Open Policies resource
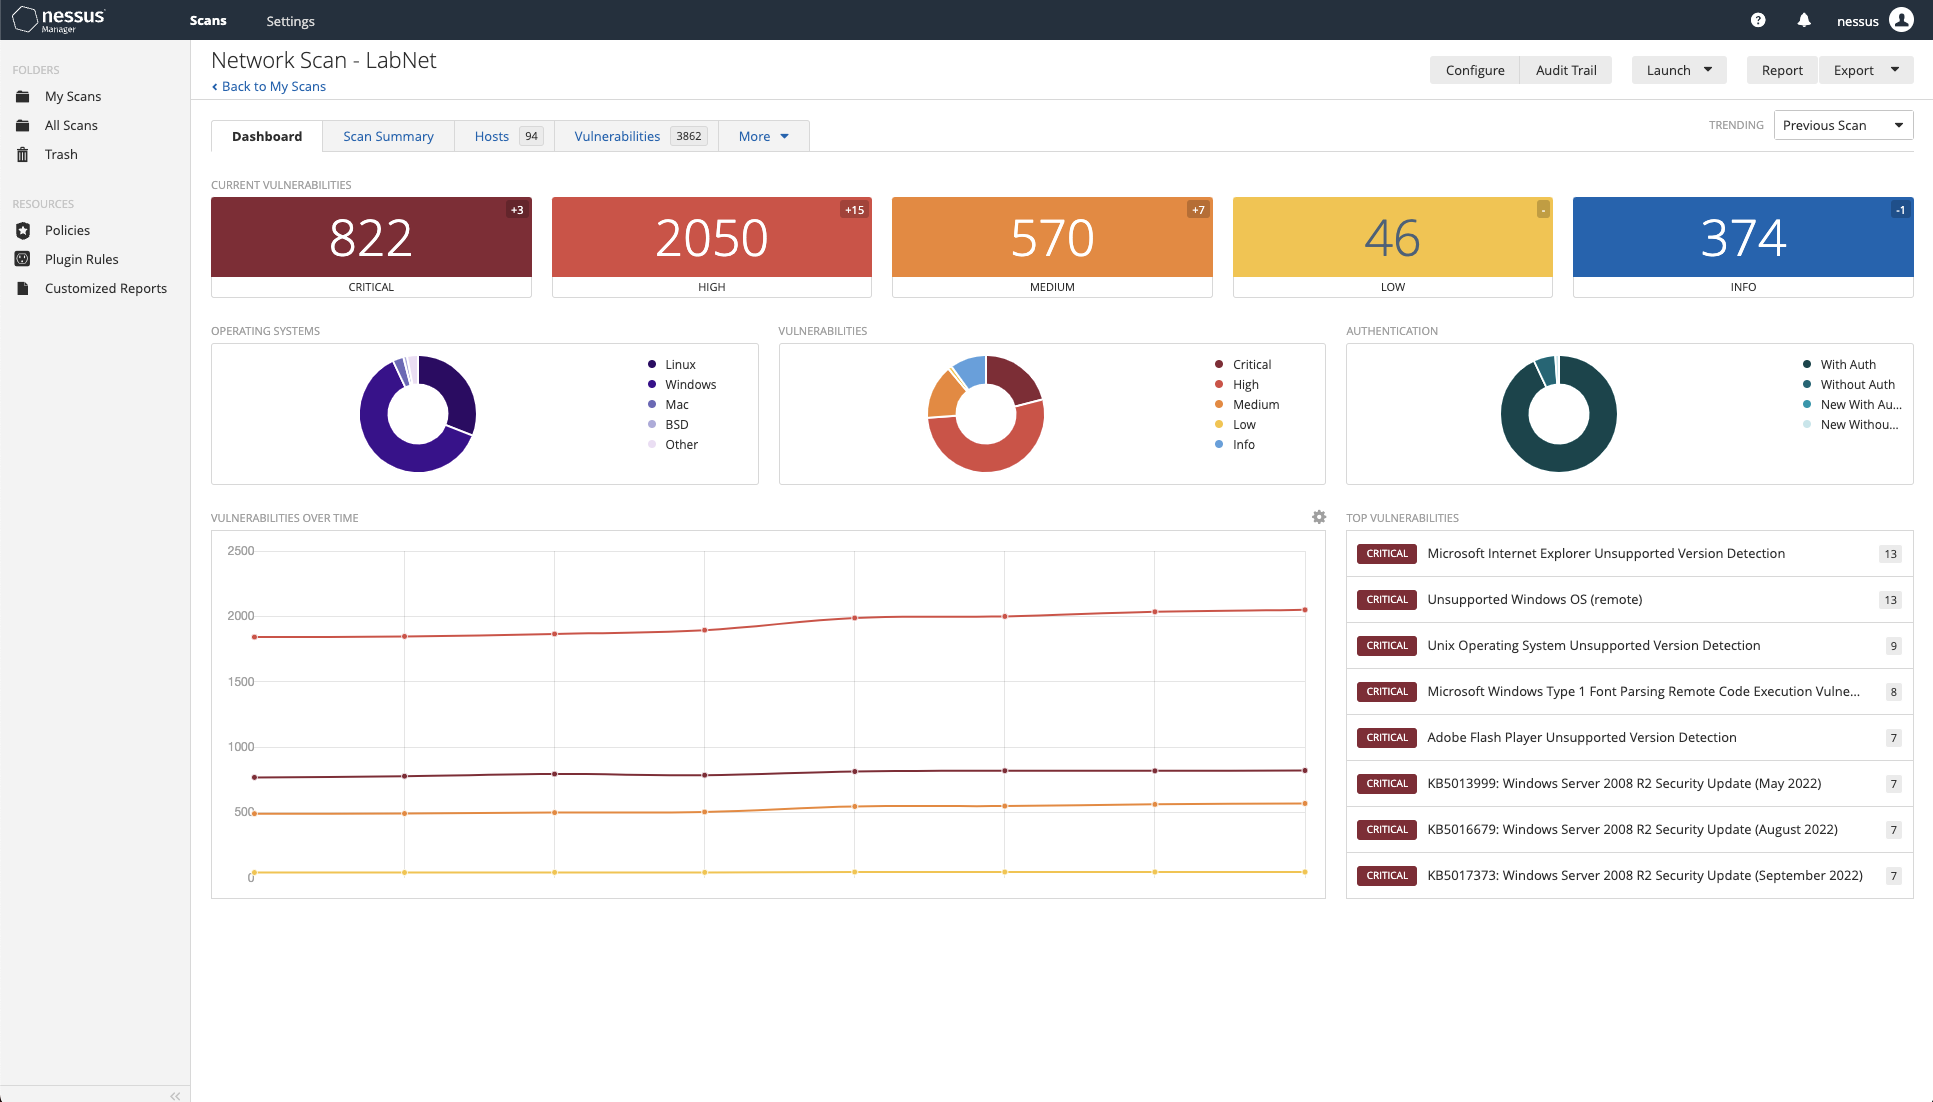1933x1102 pixels. 67,230
